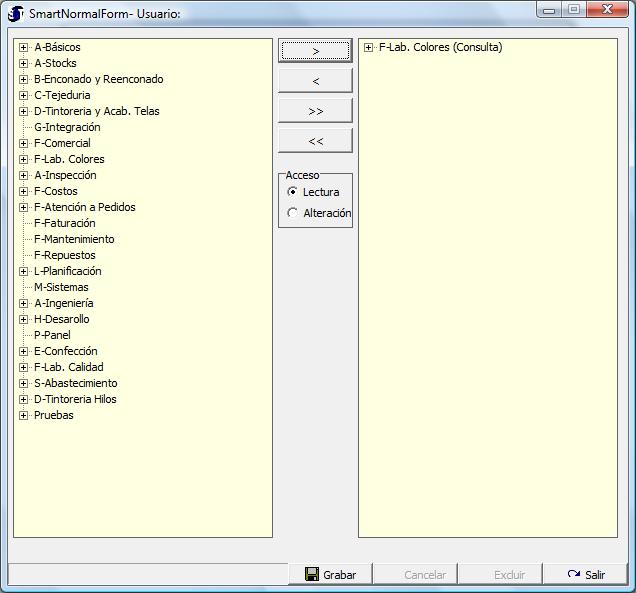
Task: Select the M-Sistemas tree item
Action: 61,287
